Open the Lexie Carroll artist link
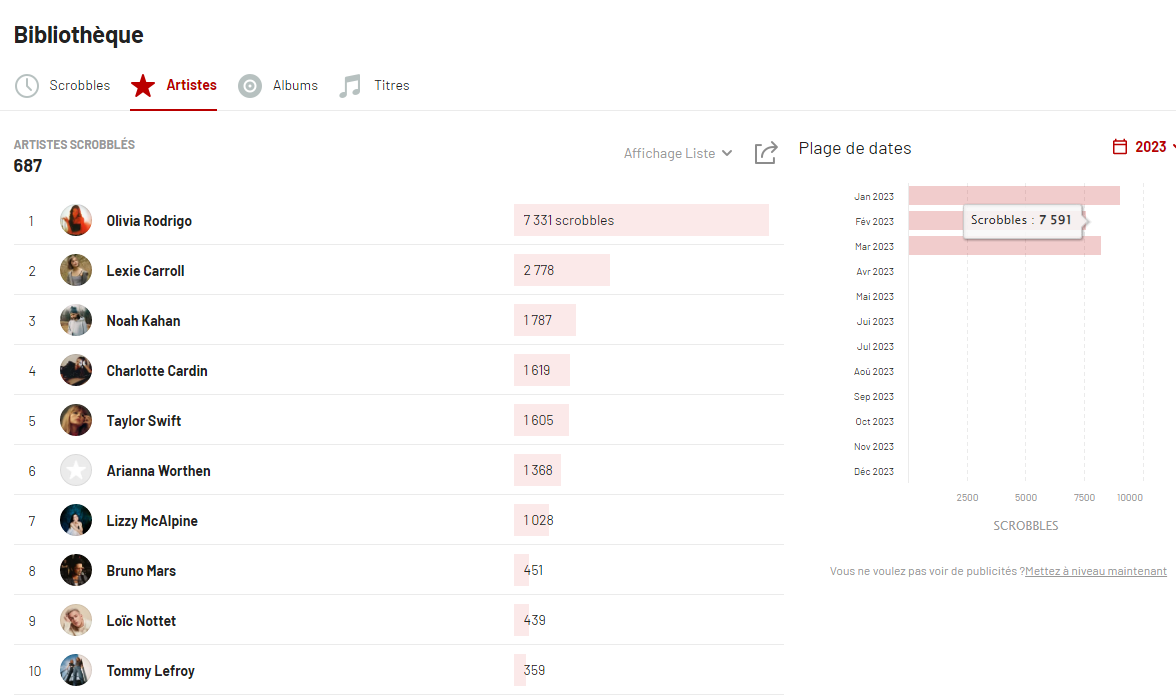 click(145, 271)
